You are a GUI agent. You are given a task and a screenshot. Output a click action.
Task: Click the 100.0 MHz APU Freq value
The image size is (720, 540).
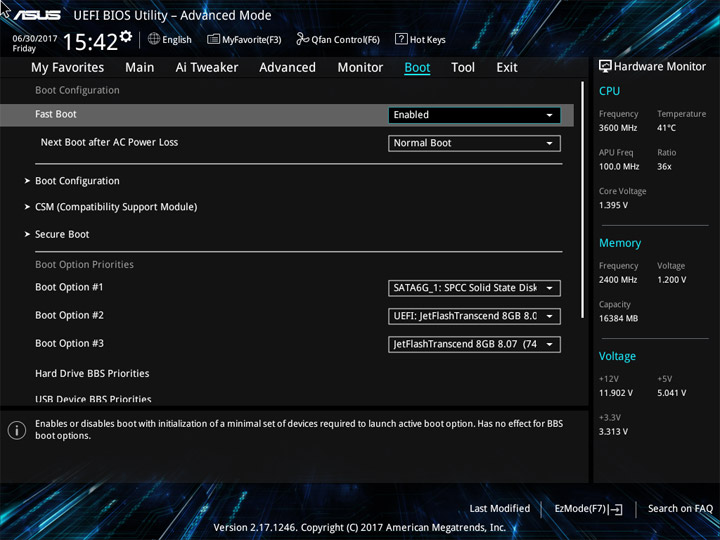point(619,167)
